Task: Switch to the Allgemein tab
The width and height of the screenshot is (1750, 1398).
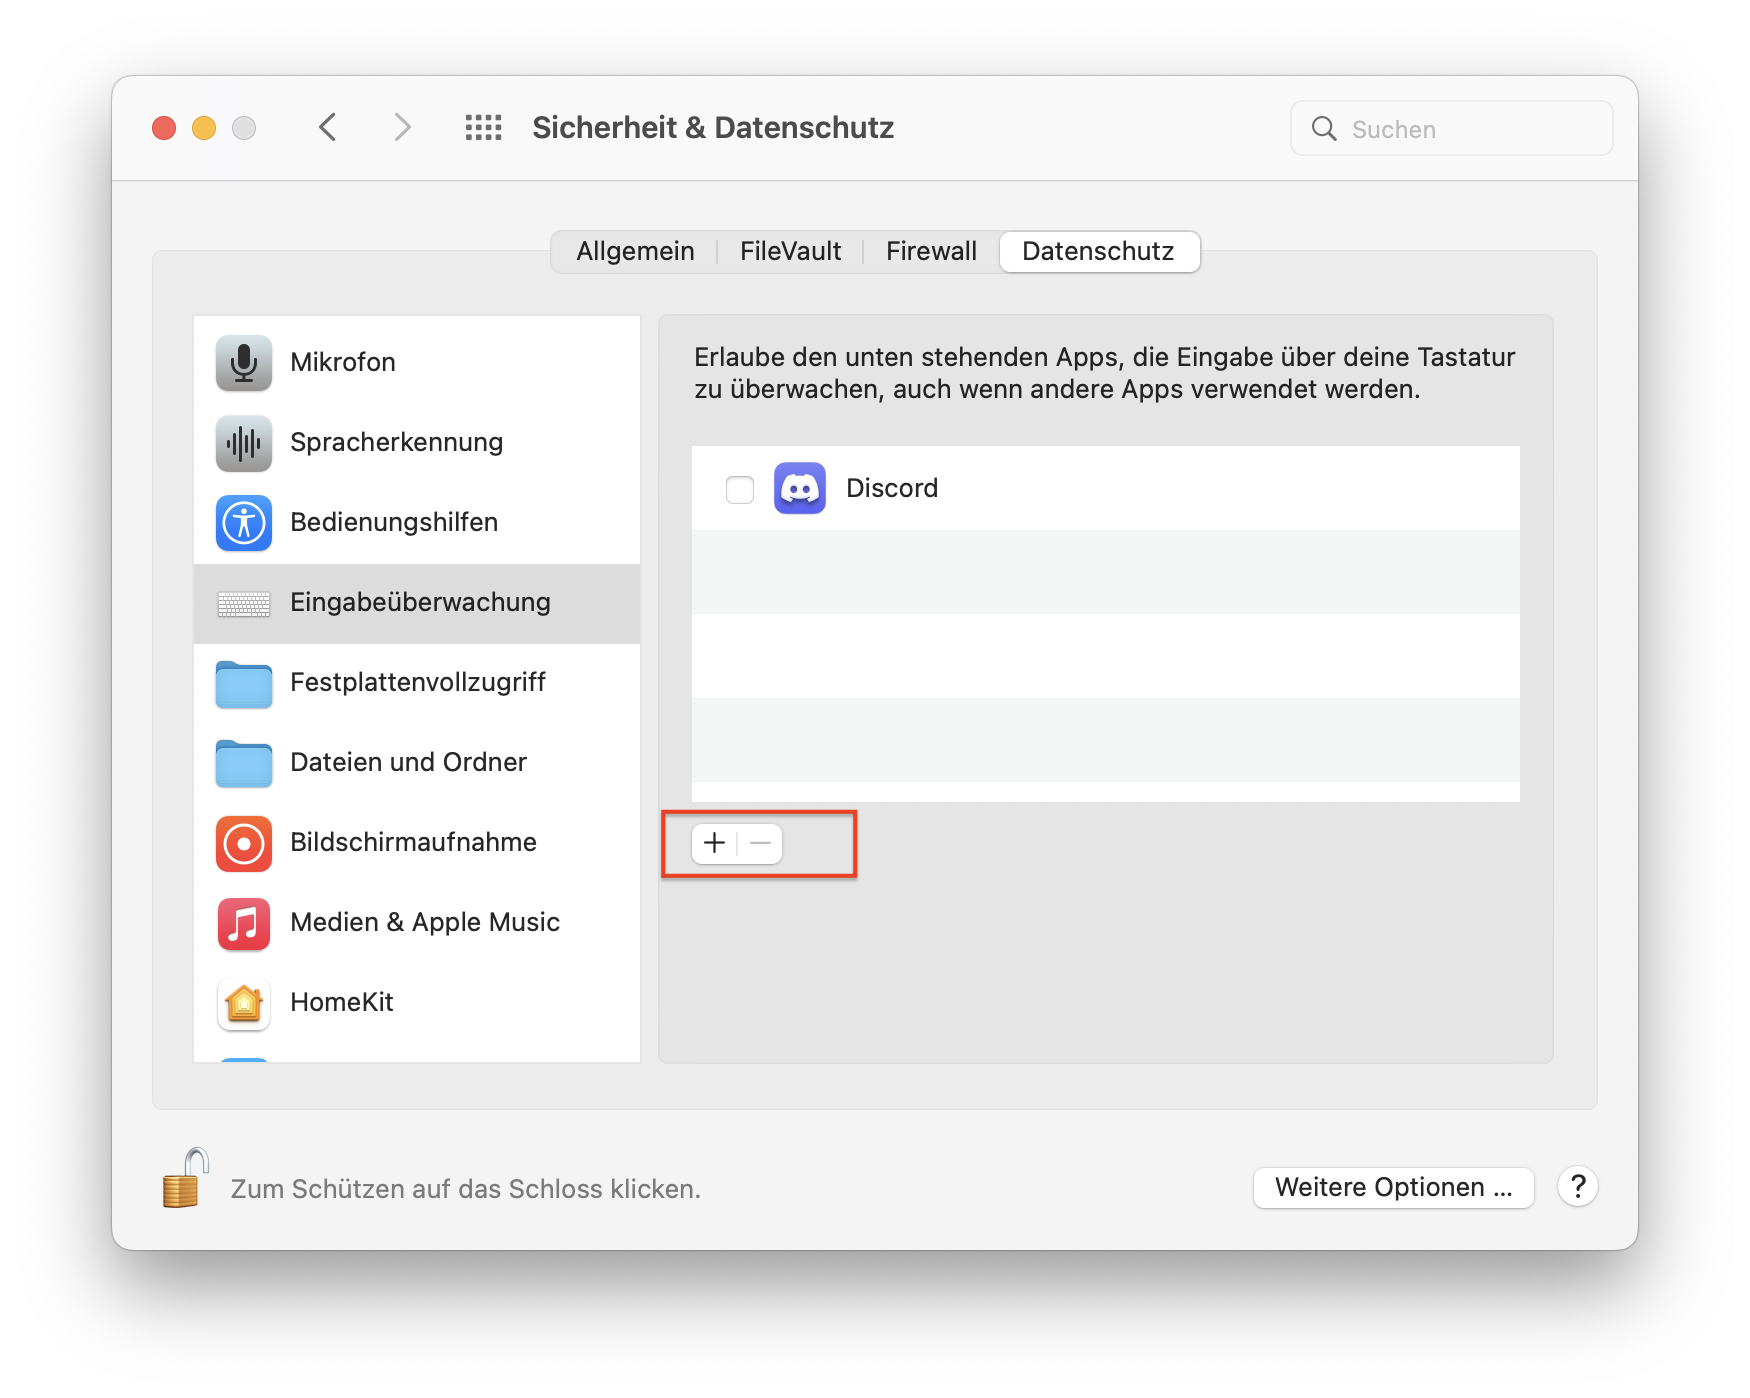Action: pos(635,251)
